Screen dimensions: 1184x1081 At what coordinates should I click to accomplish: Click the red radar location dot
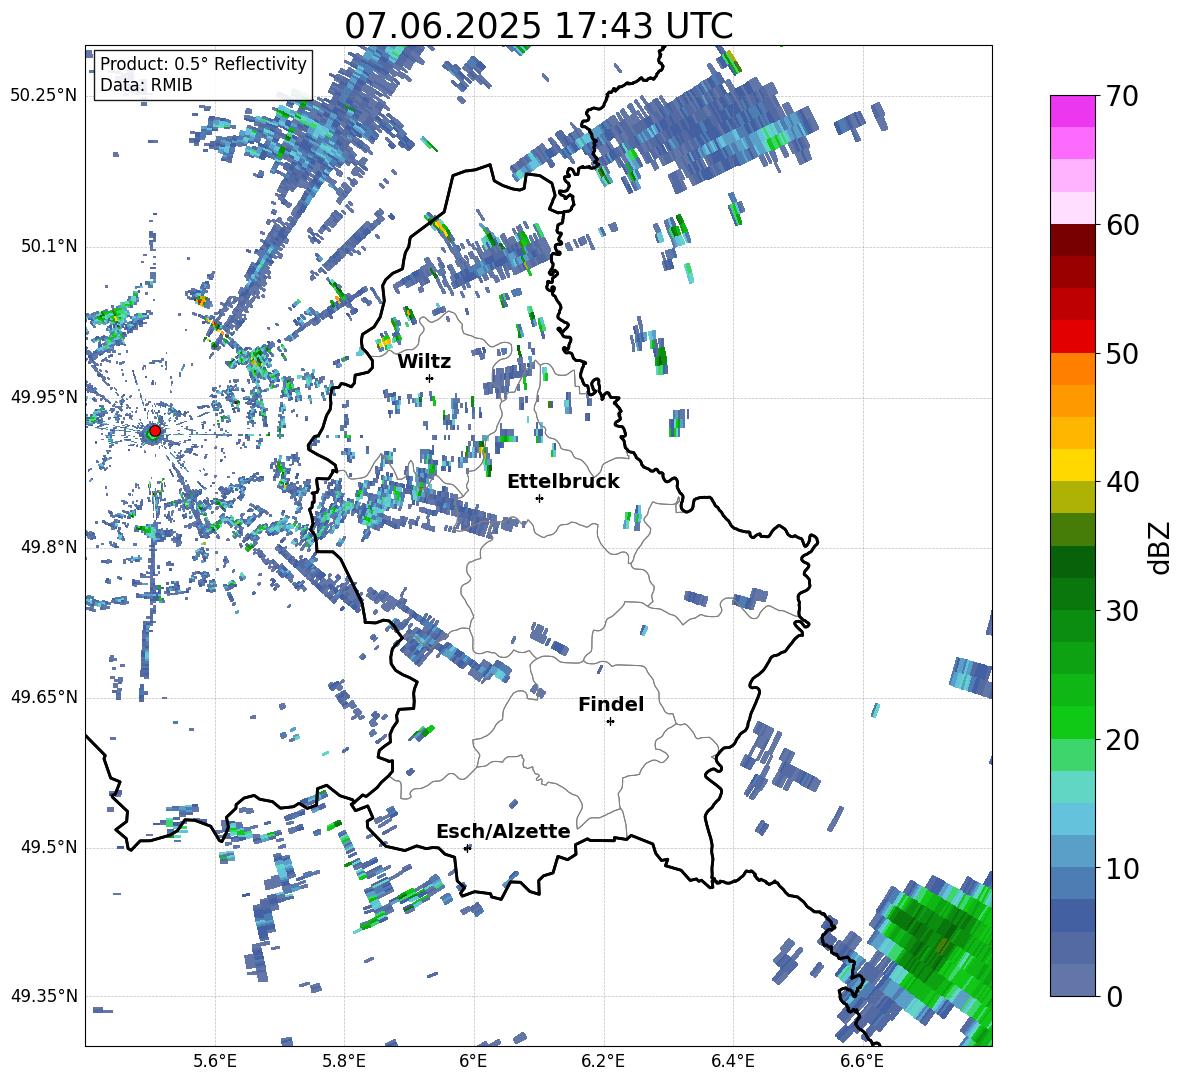[x=155, y=431]
